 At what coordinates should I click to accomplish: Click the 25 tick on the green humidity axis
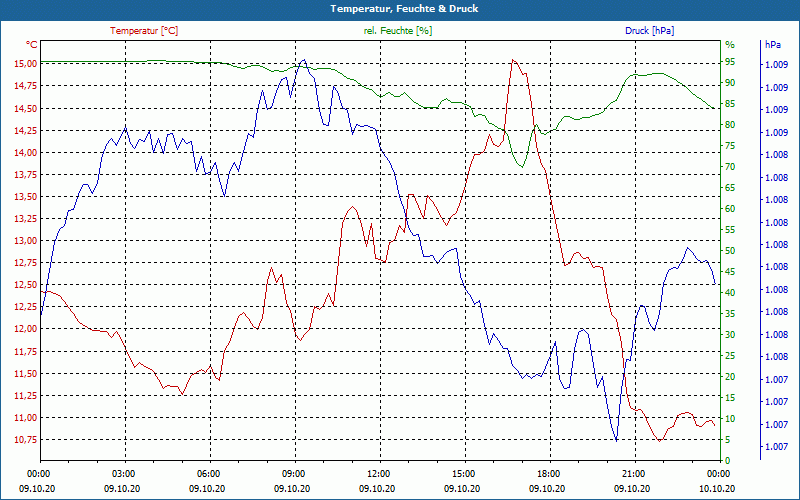(730, 356)
